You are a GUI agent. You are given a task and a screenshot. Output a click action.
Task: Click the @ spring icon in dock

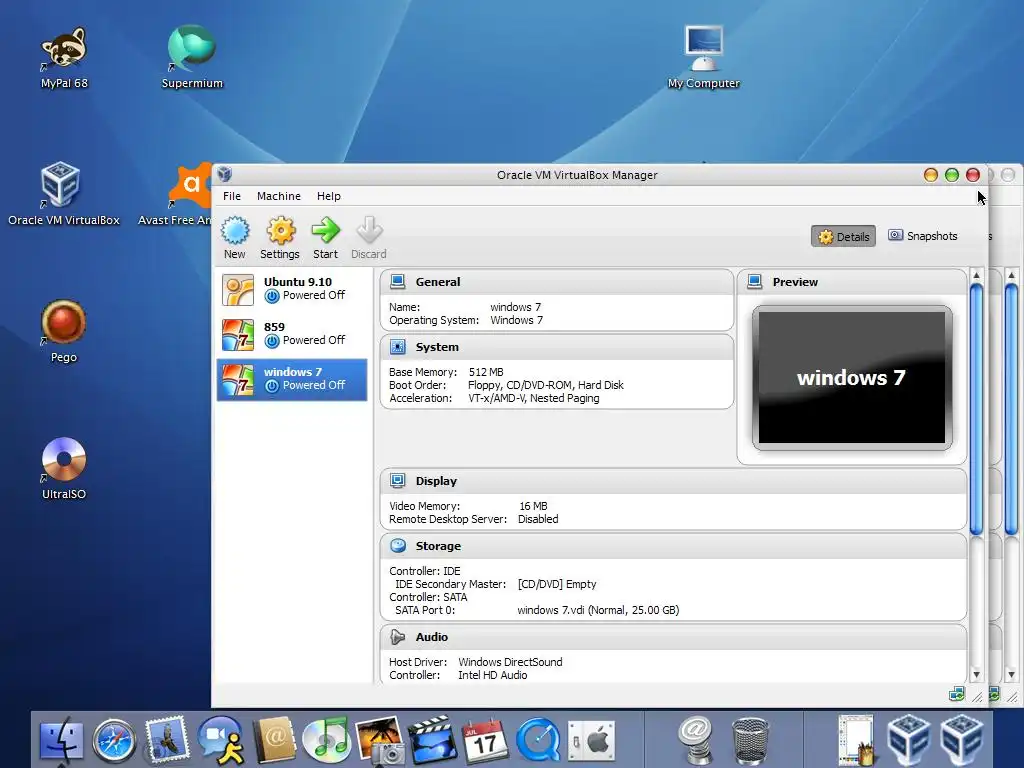coord(695,740)
